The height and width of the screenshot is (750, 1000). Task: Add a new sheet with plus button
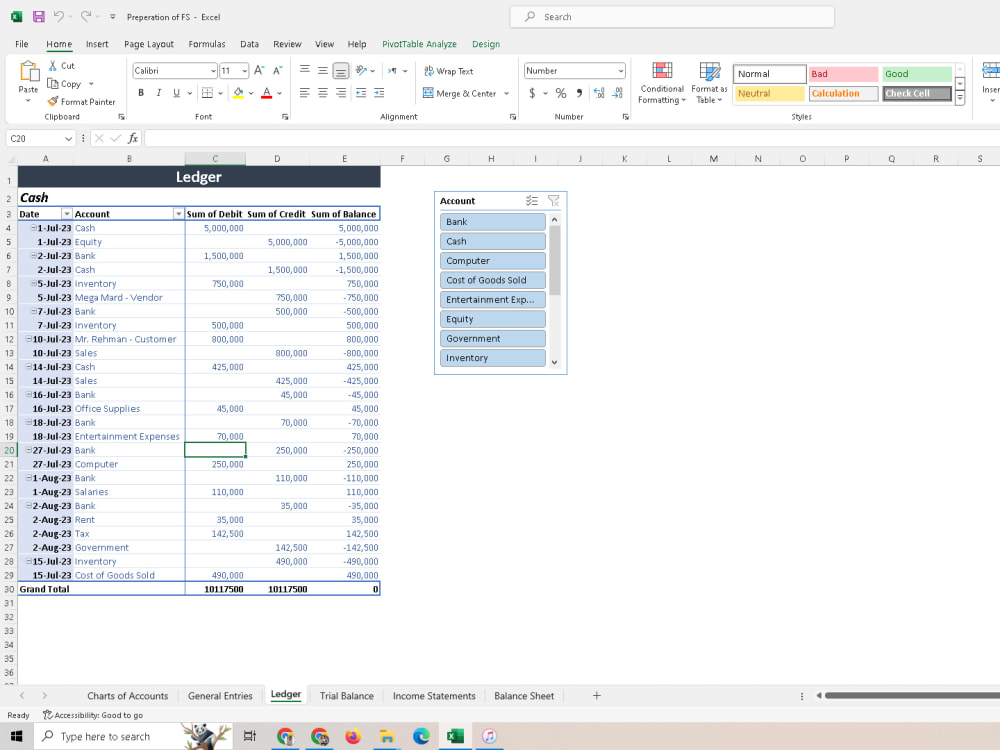pyautogui.click(x=596, y=696)
